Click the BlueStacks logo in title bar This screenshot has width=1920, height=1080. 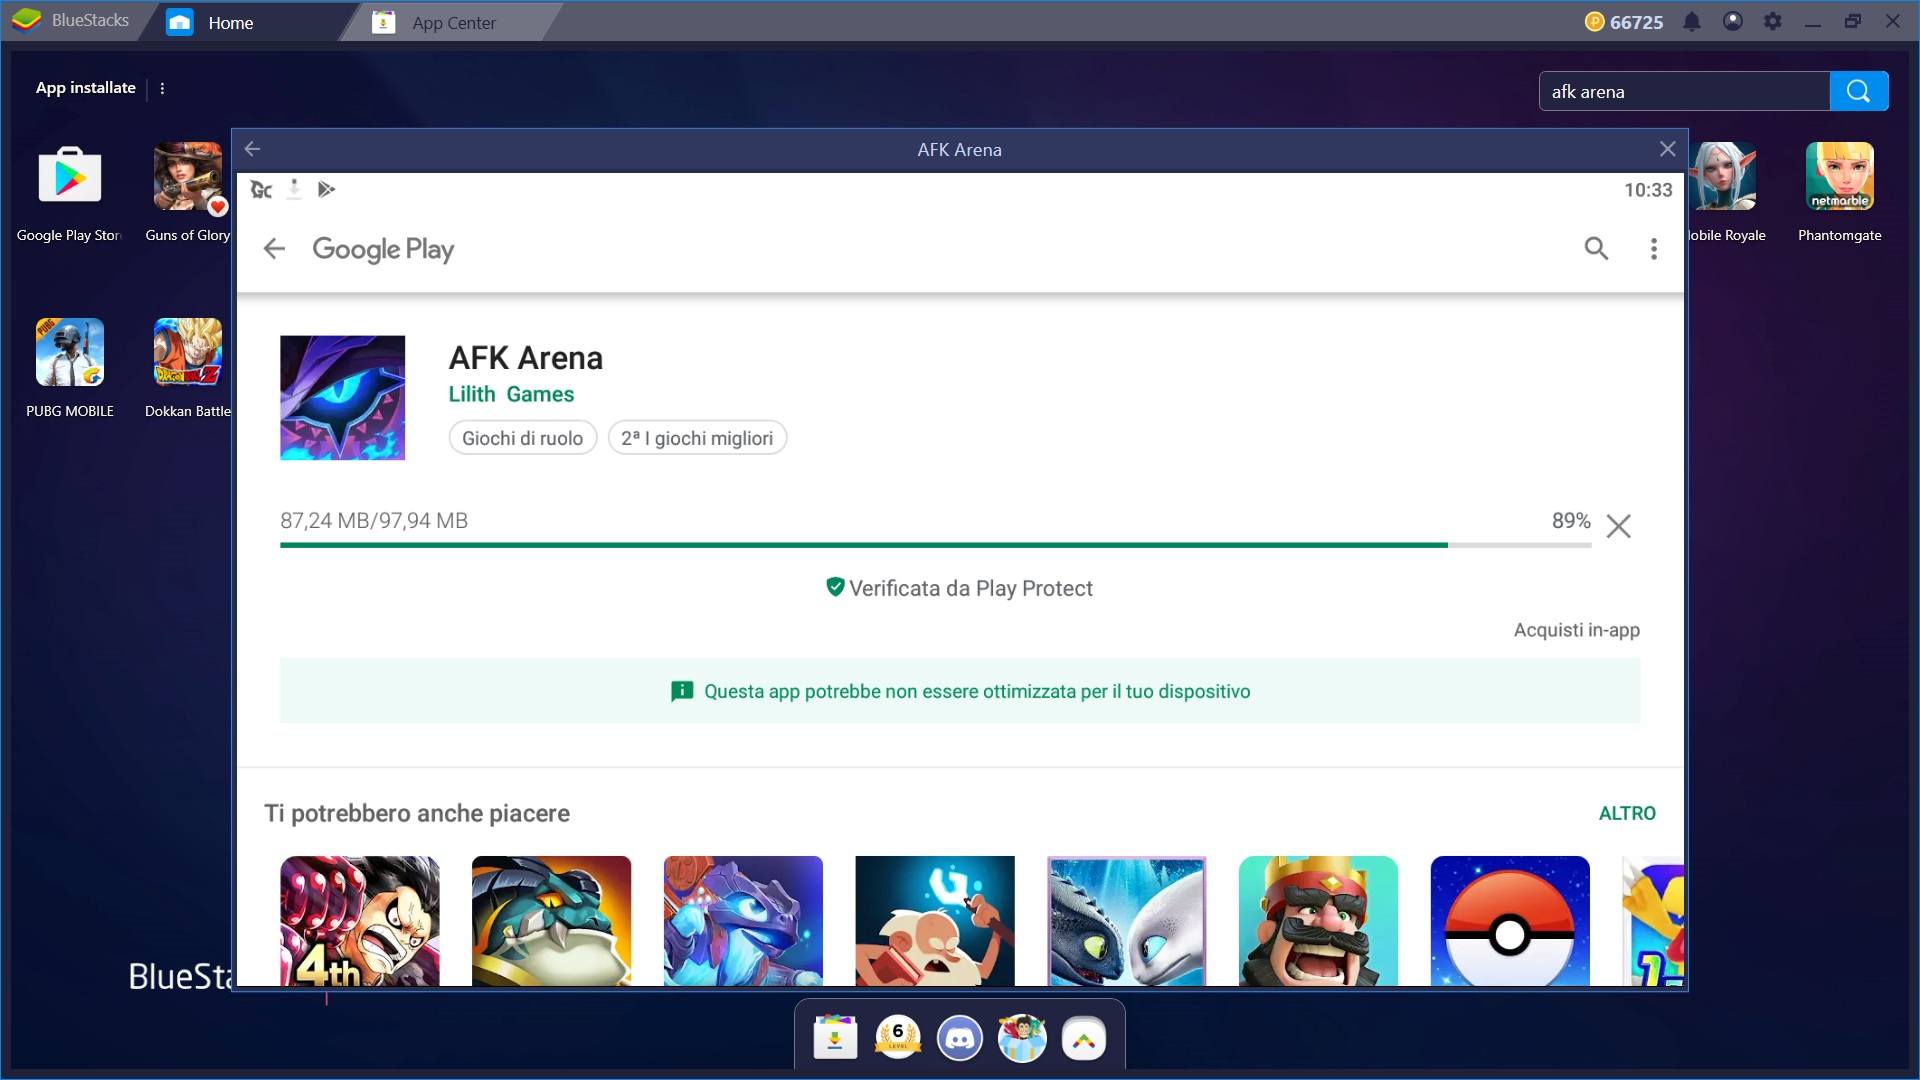tap(27, 20)
